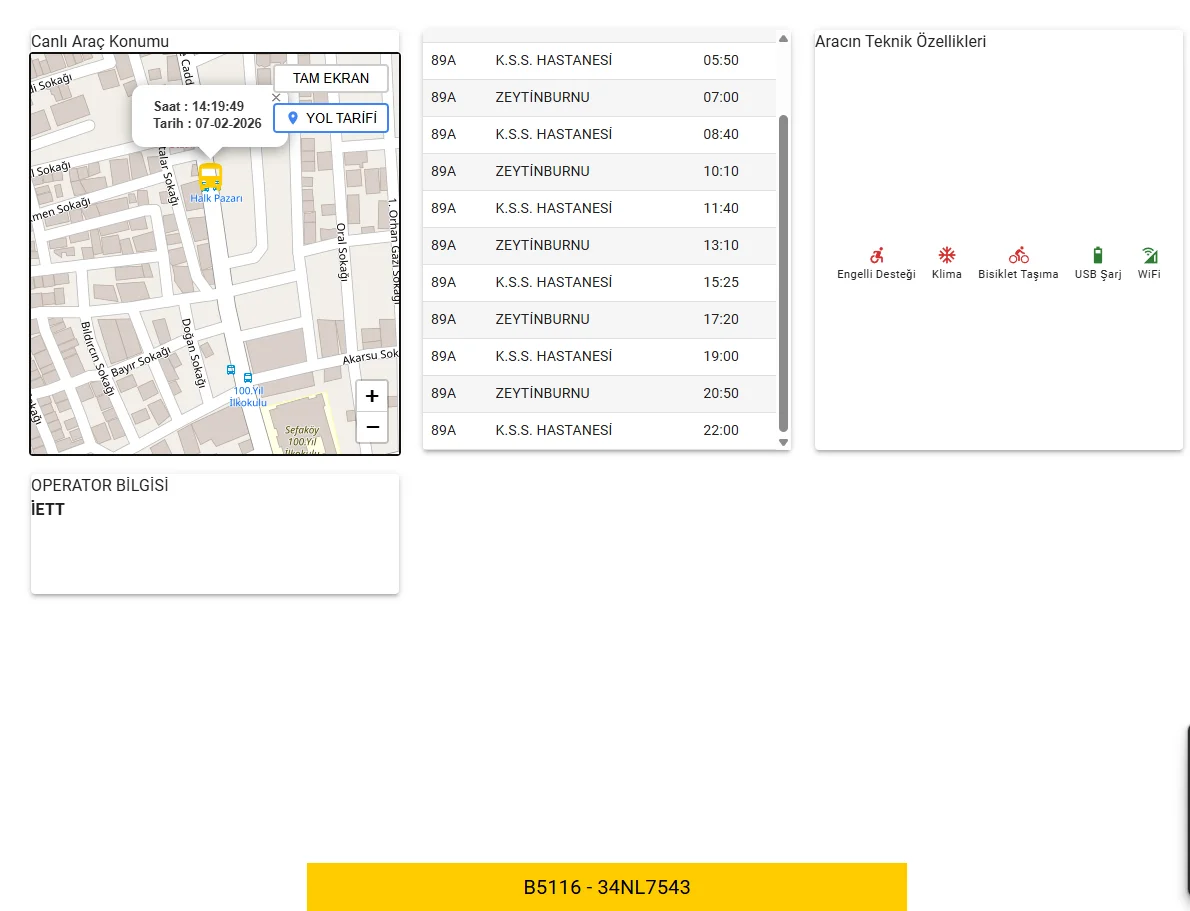Click the USB Şarj battery icon
Viewport: 1190px width, 911px height.
click(x=1098, y=255)
